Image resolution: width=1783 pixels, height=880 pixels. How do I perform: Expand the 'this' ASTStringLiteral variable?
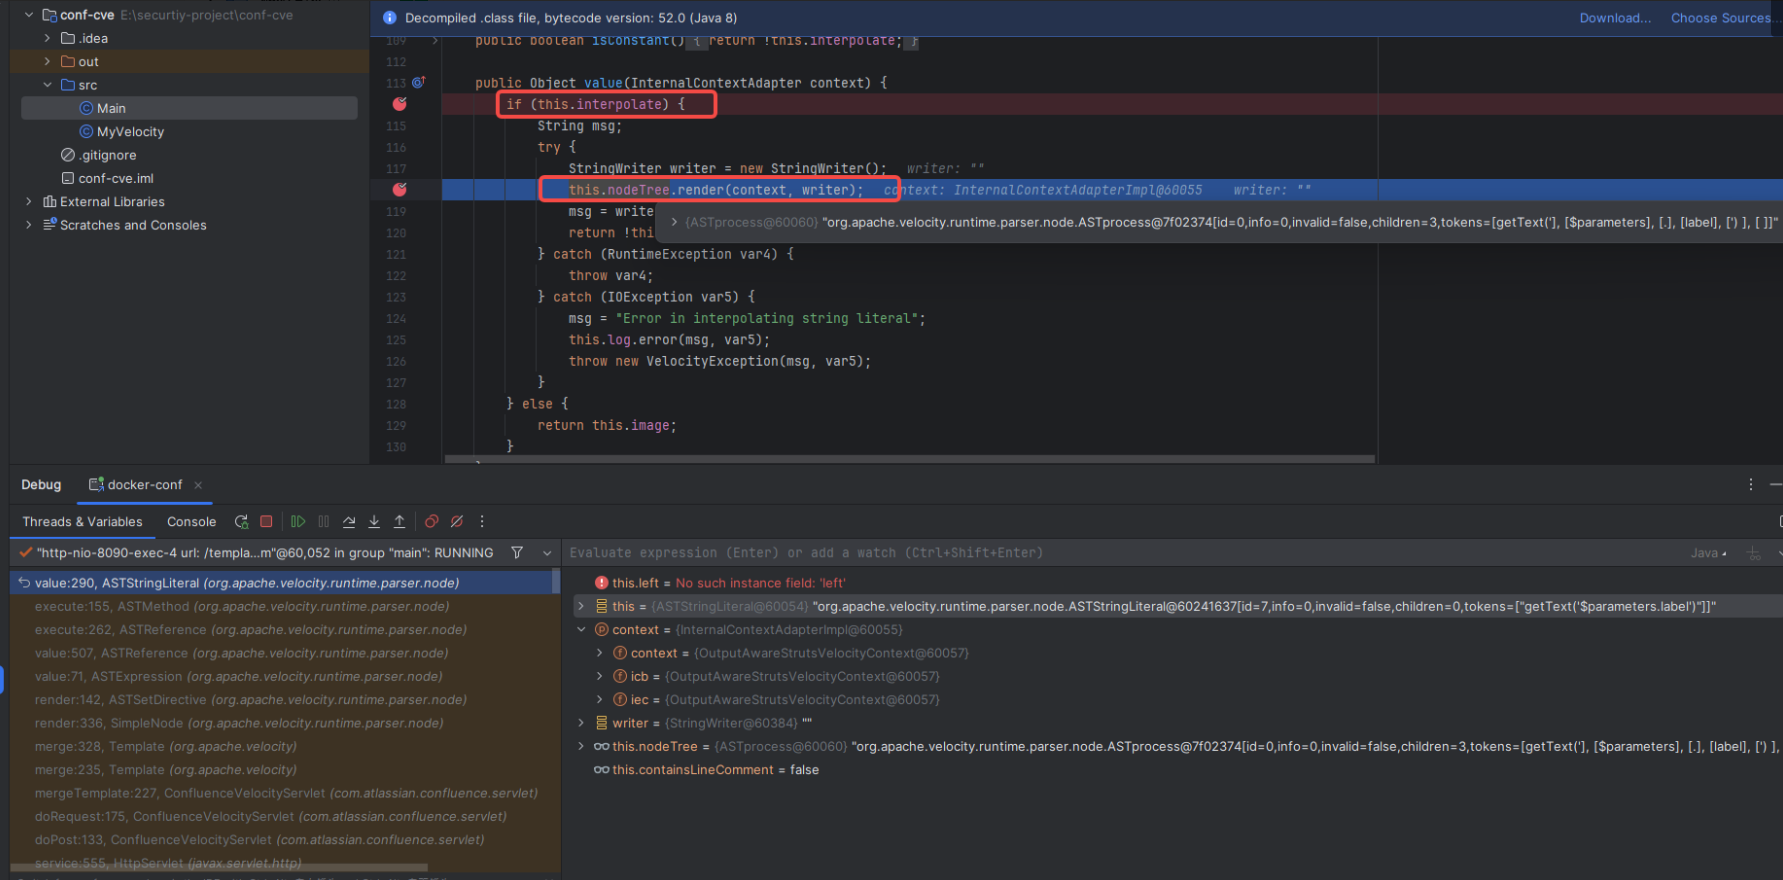(581, 606)
